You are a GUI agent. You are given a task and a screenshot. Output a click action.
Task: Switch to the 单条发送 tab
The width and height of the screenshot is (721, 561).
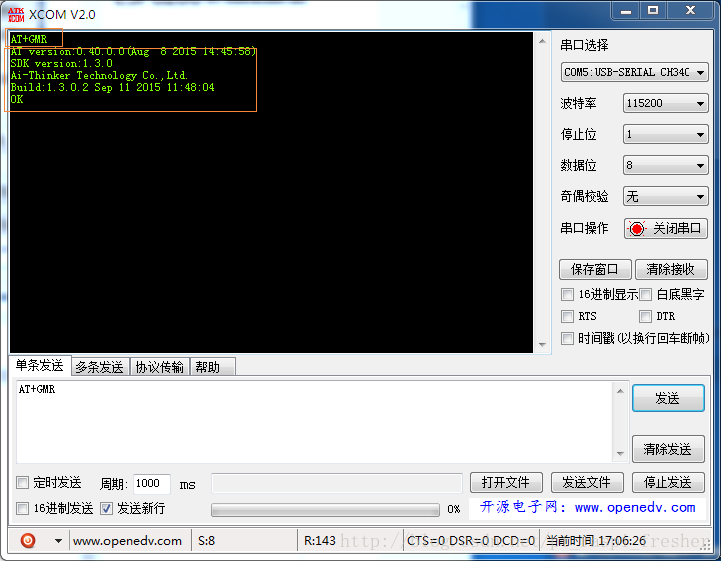[40, 366]
